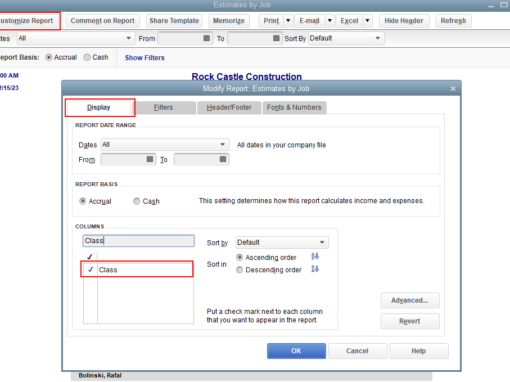510x382 pixels.
Task: Click Cancel in Modify Report dialog
Action: (357, 351)
